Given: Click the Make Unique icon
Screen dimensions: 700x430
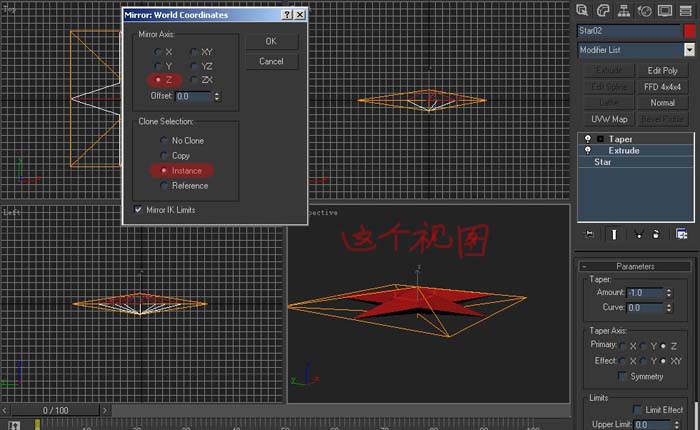Looking at the screenshot, I should 638,234.
